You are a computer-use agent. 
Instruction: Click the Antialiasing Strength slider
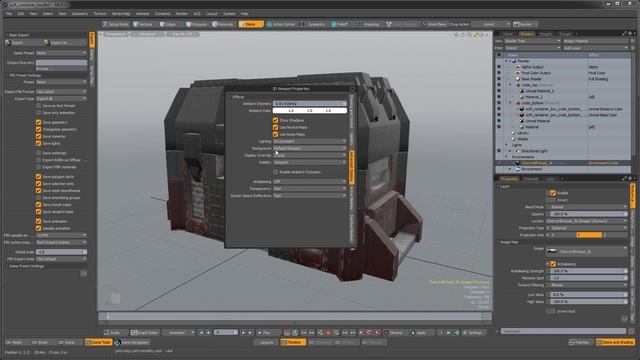point(589,271)
